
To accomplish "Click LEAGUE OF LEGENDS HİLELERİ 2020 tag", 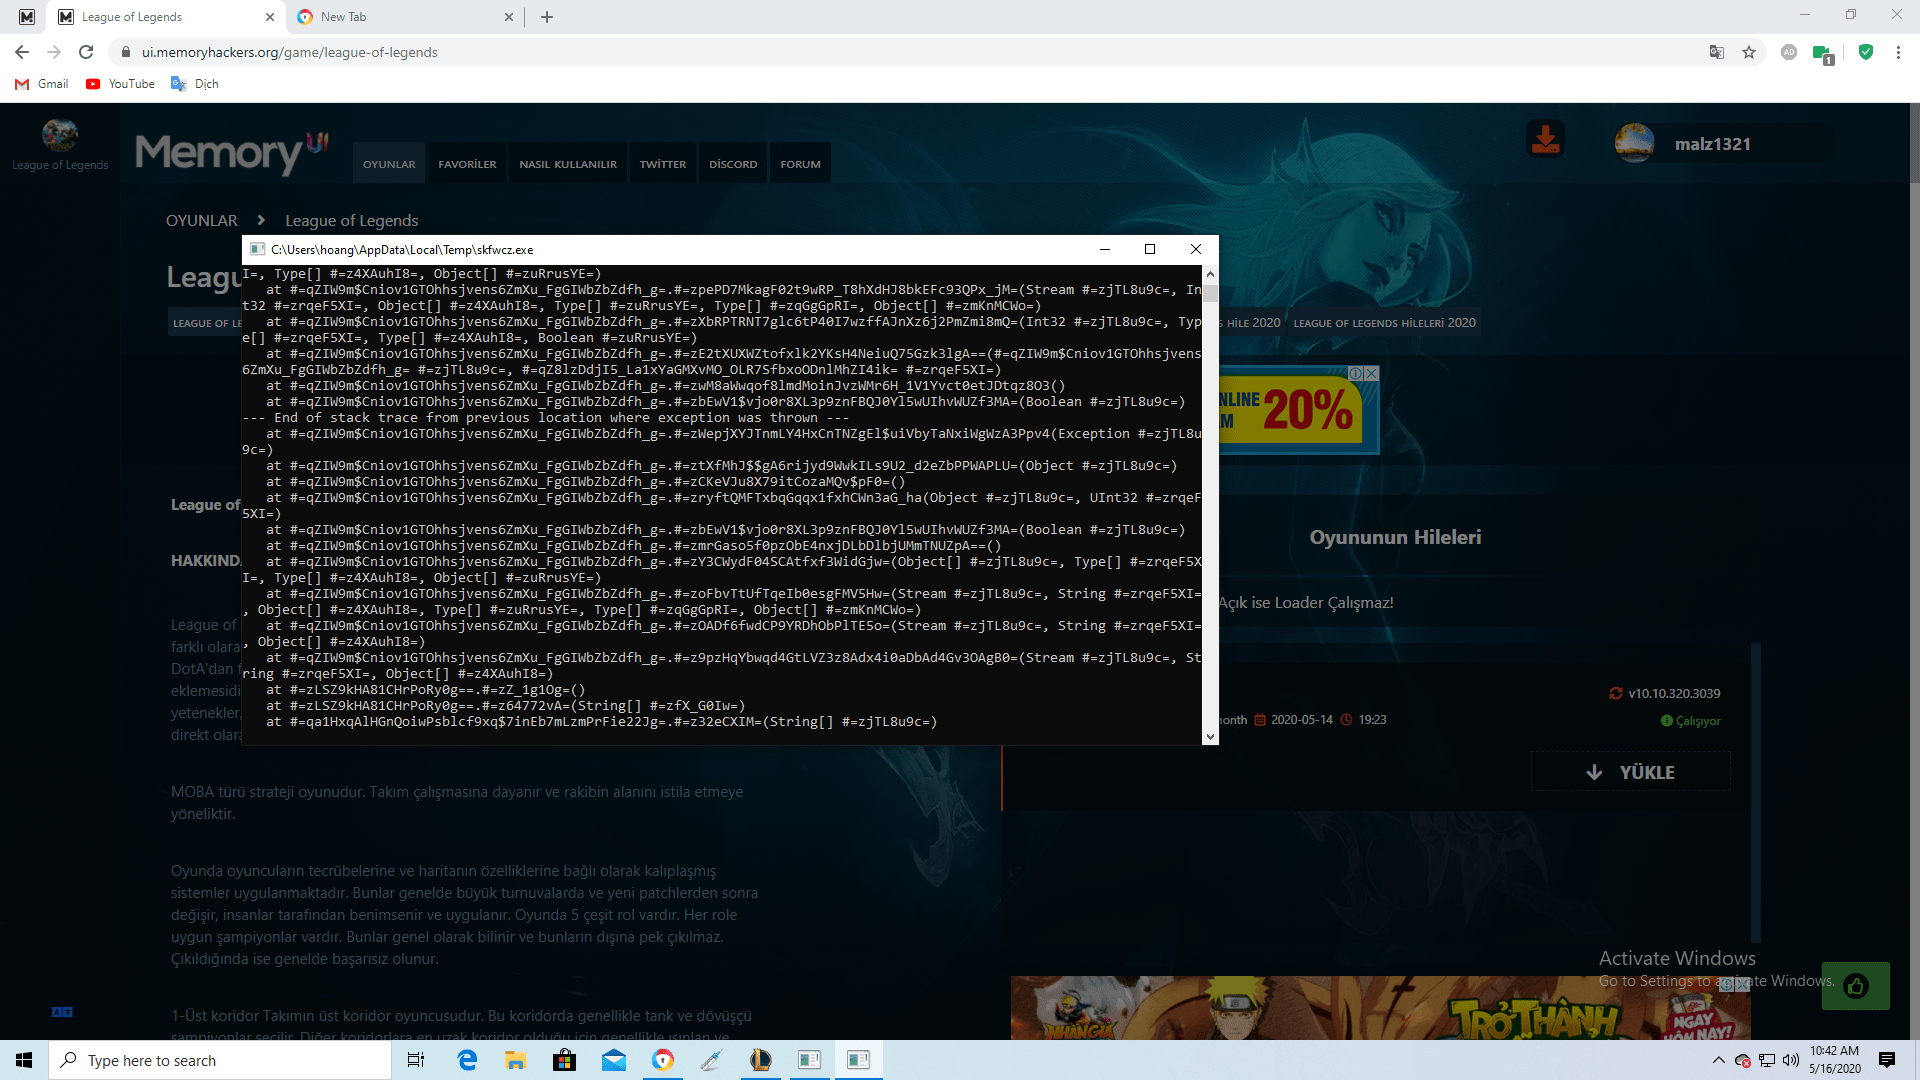I will [x=1384, y=323].
